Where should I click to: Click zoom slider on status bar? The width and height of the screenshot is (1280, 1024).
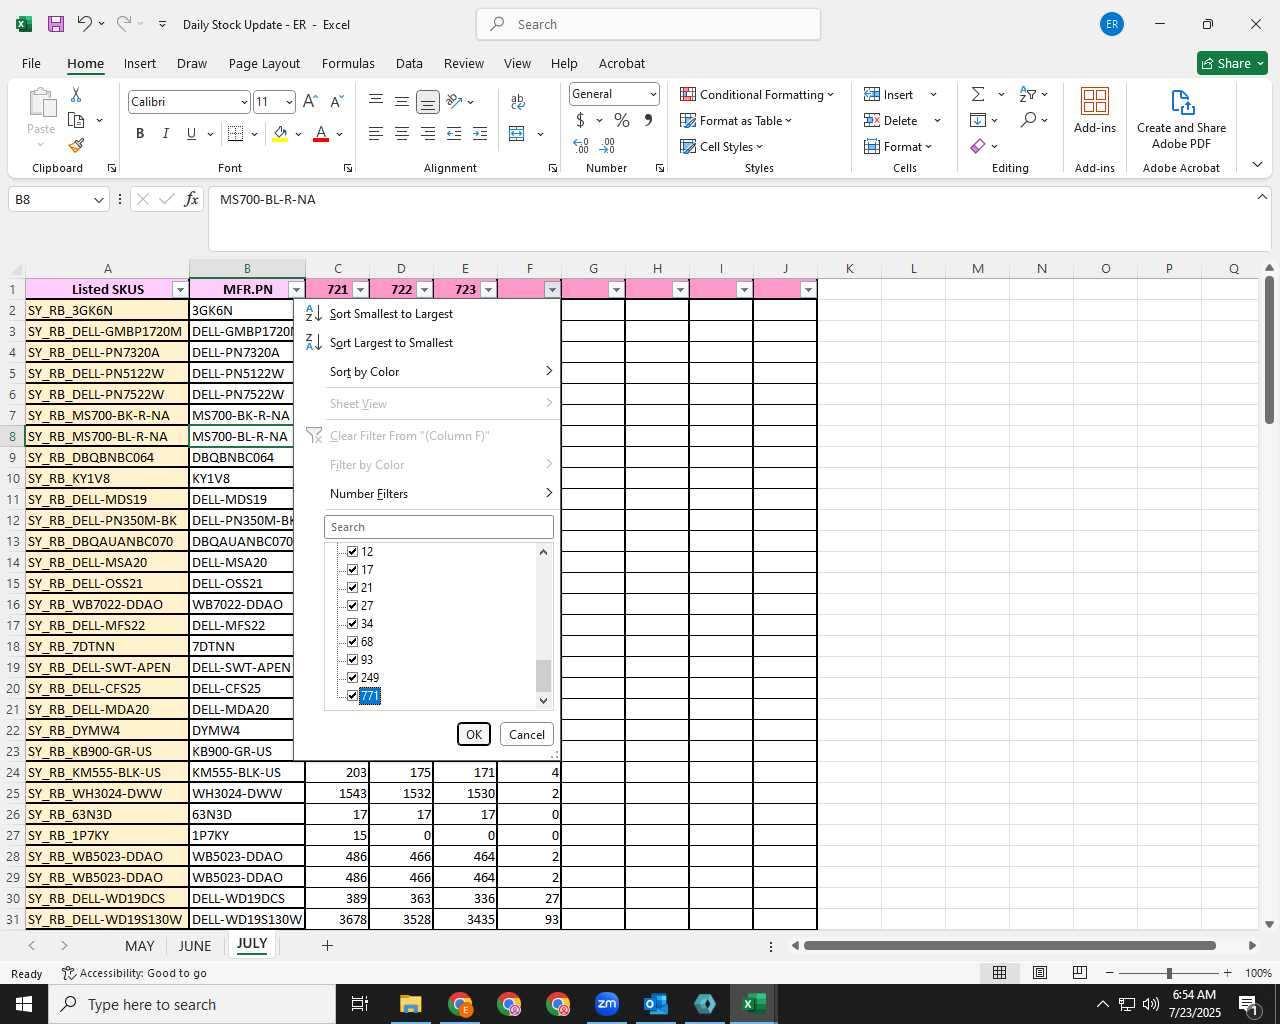(1169, 973)
